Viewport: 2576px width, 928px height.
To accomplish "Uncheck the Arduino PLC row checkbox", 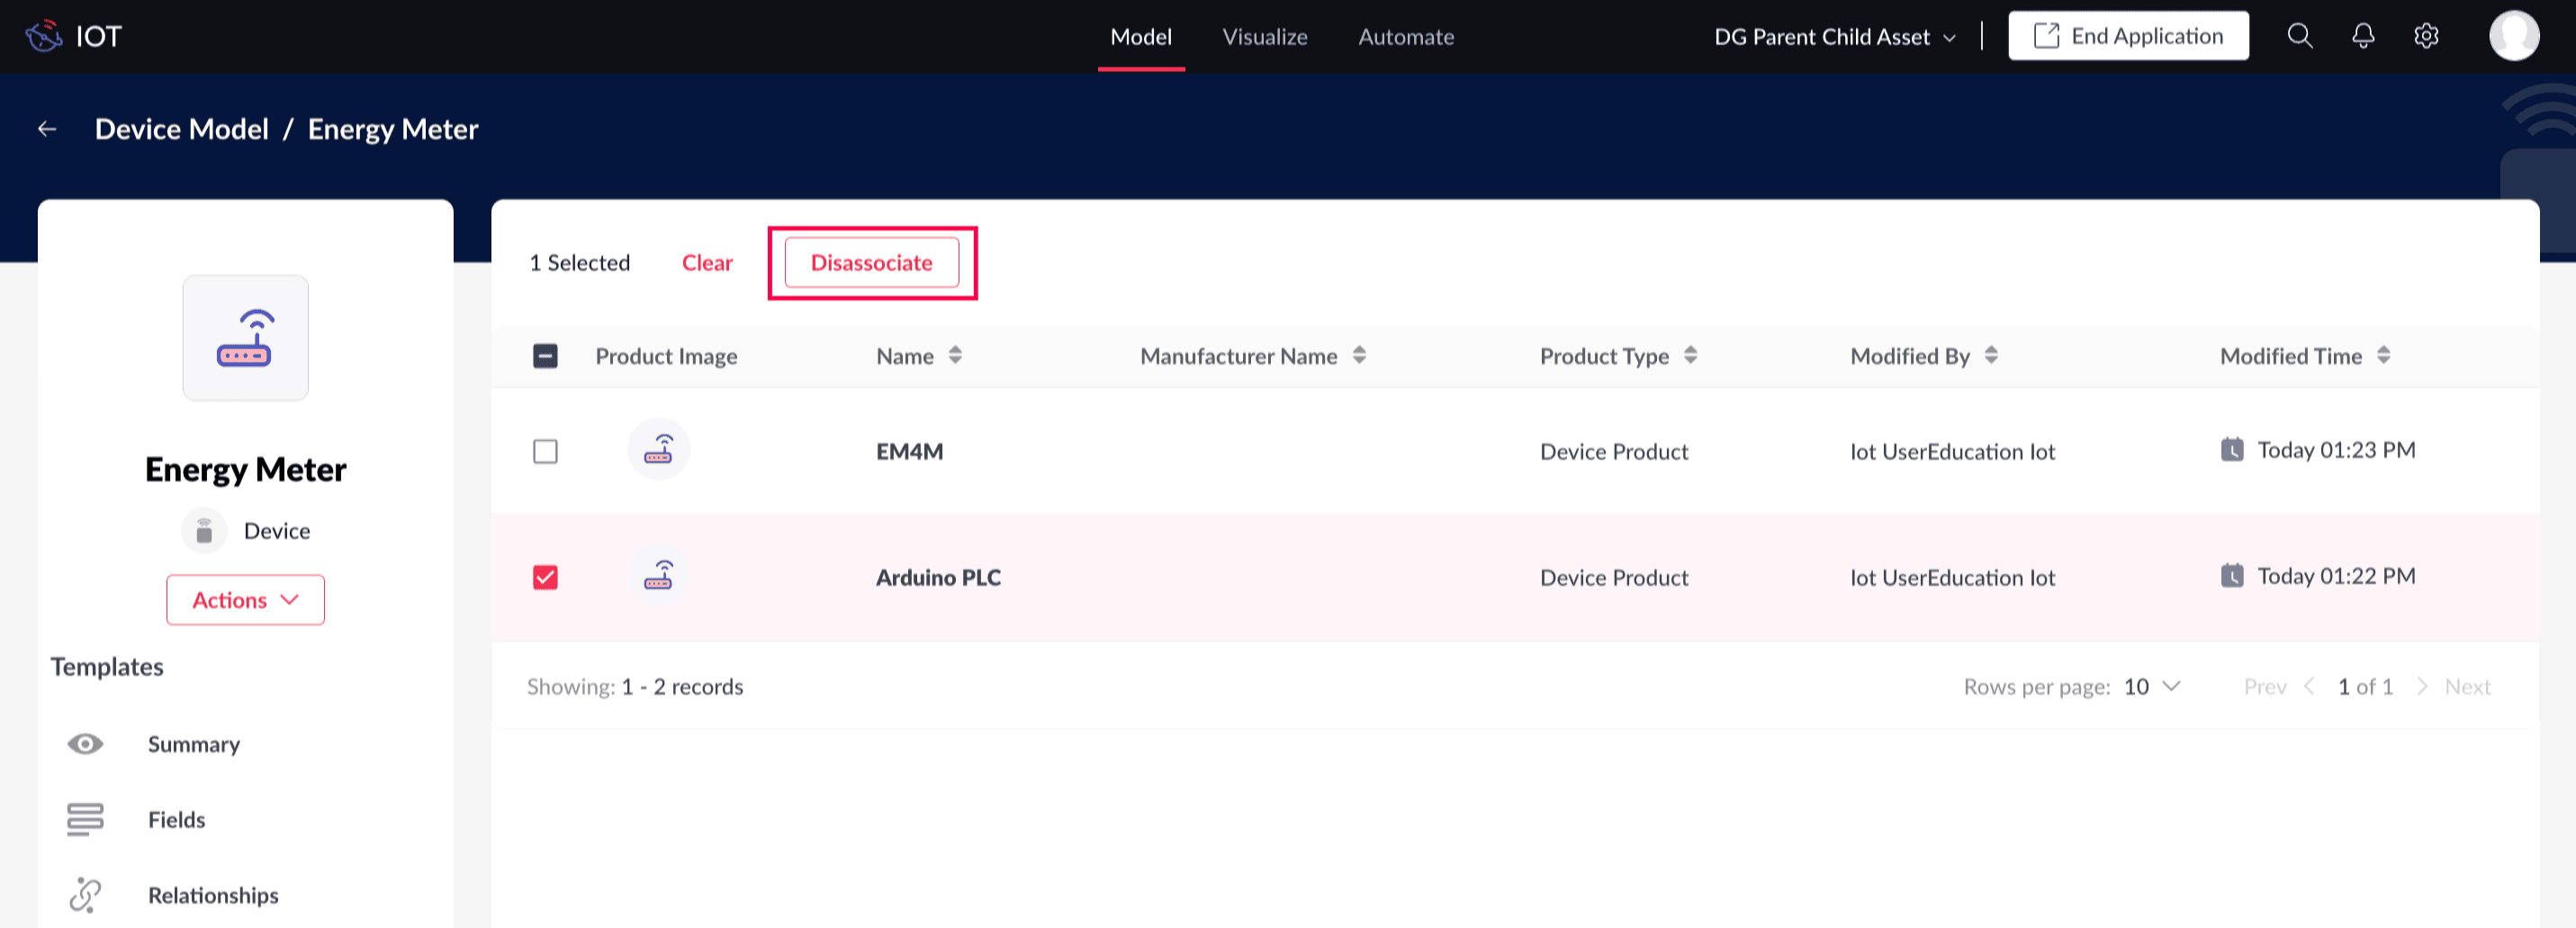I will (545, 577).
